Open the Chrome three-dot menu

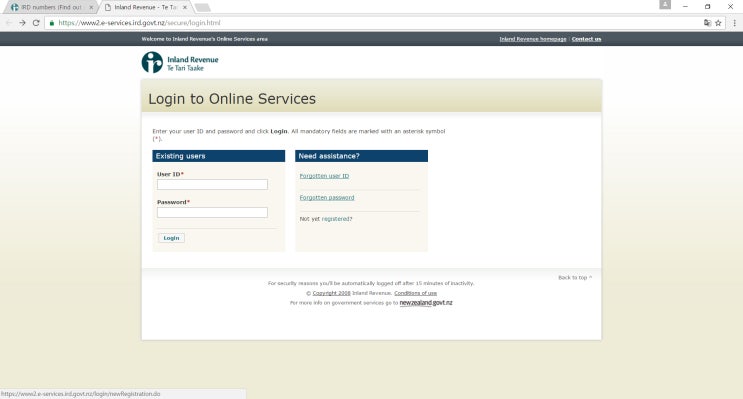point(734,23)
